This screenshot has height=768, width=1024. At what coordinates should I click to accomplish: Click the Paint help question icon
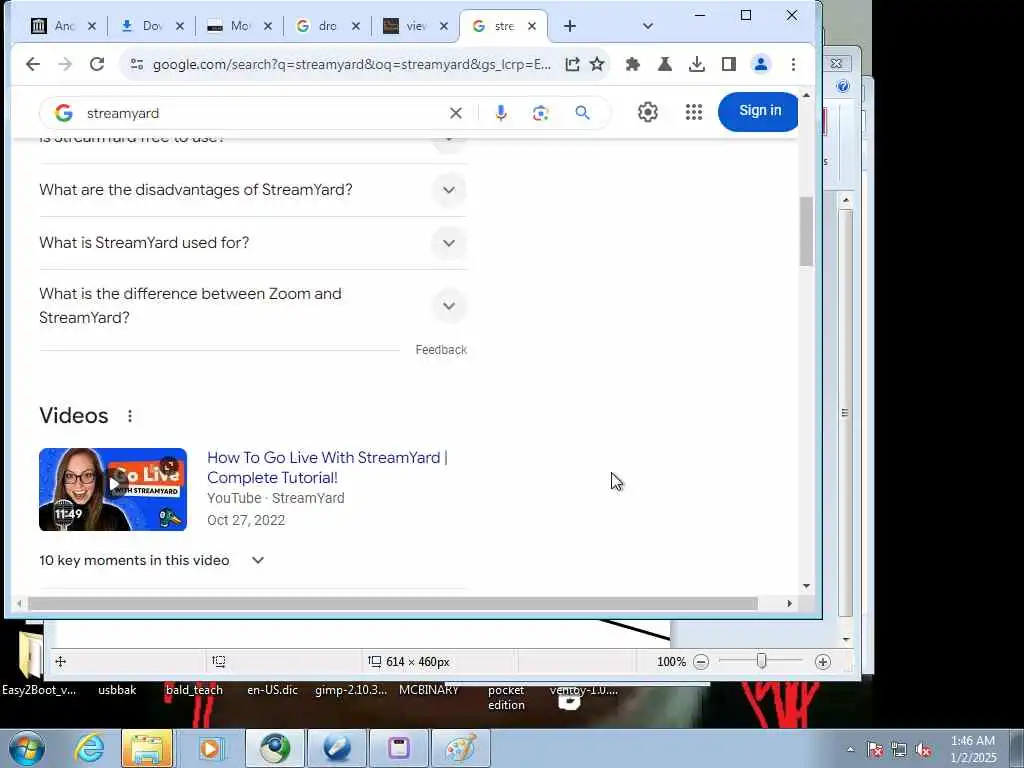[842, 86]
